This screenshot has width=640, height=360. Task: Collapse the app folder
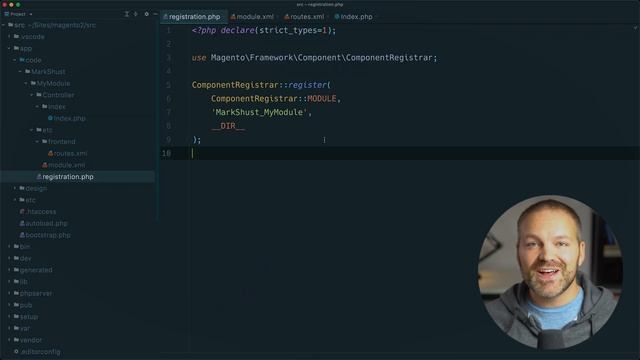pyautogui.click(x=9, y=48)
